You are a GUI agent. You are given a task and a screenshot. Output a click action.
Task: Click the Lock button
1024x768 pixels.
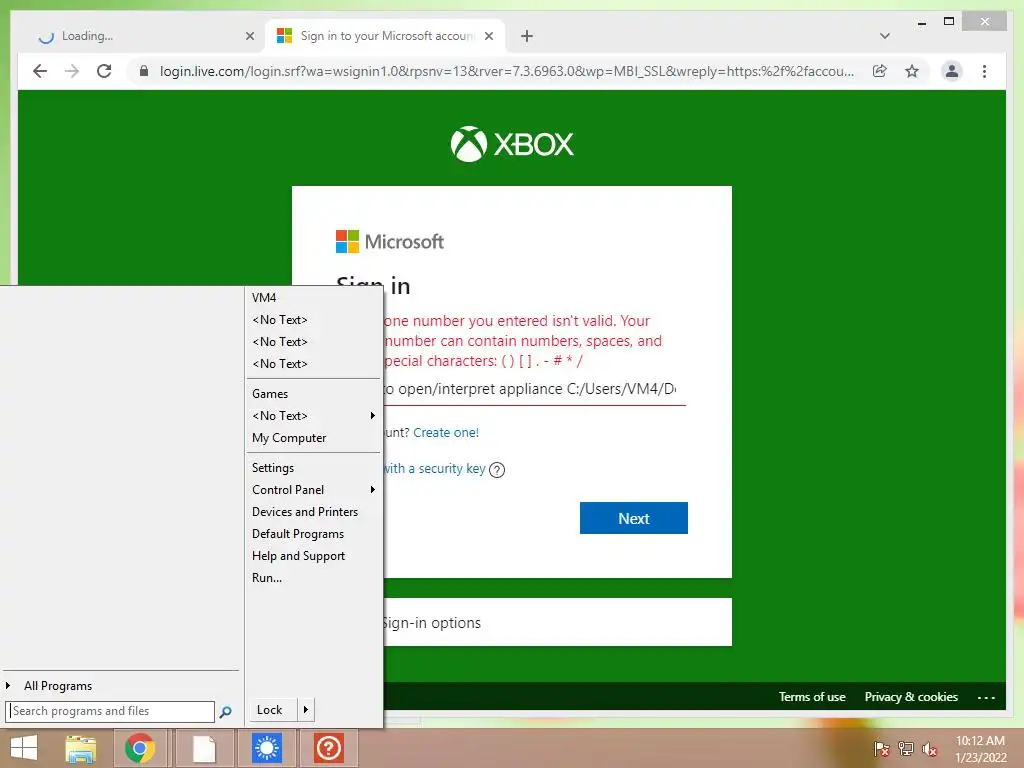(x=272, y=710)
